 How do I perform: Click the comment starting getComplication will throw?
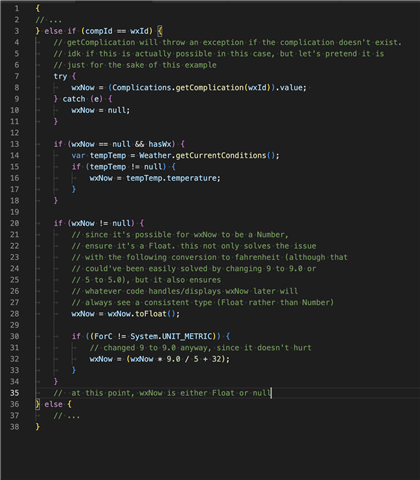click(x=228, y=42)
